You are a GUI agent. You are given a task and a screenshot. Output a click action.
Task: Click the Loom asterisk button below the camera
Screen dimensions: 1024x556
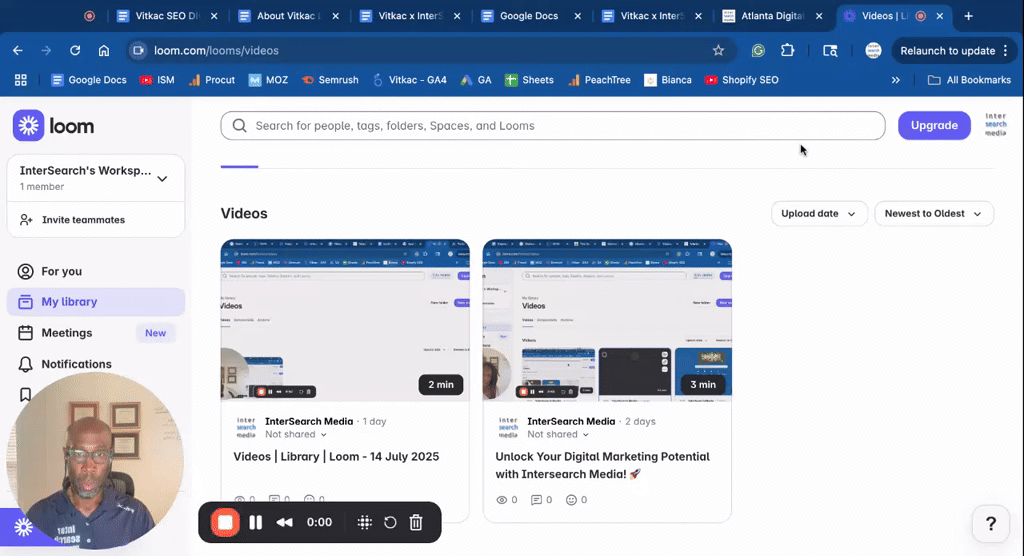click(x=24, y=527)
